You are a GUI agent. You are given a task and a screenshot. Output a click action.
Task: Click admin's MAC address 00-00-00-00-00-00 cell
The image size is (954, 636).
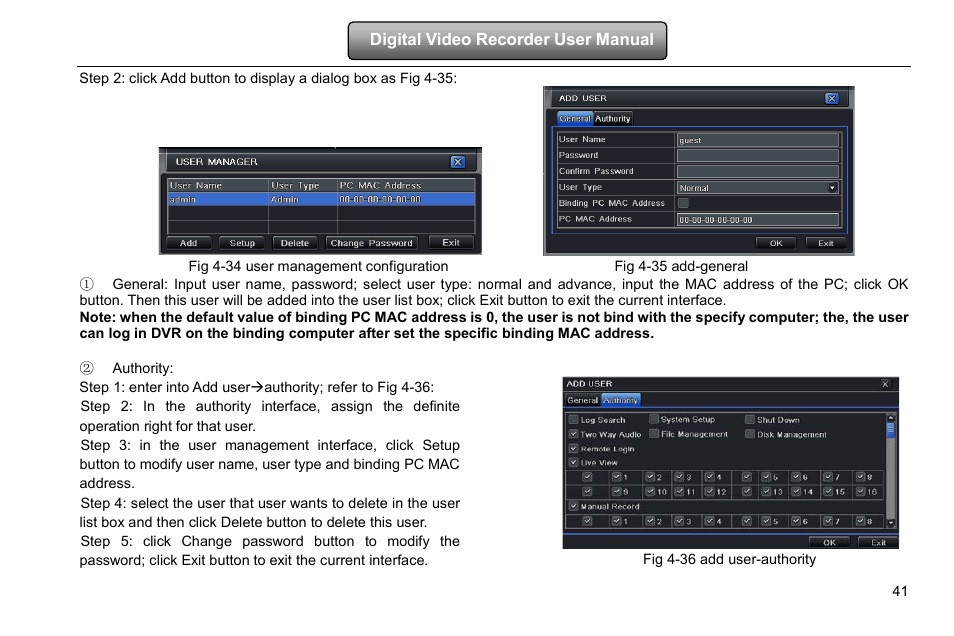[x=406, y=200]
